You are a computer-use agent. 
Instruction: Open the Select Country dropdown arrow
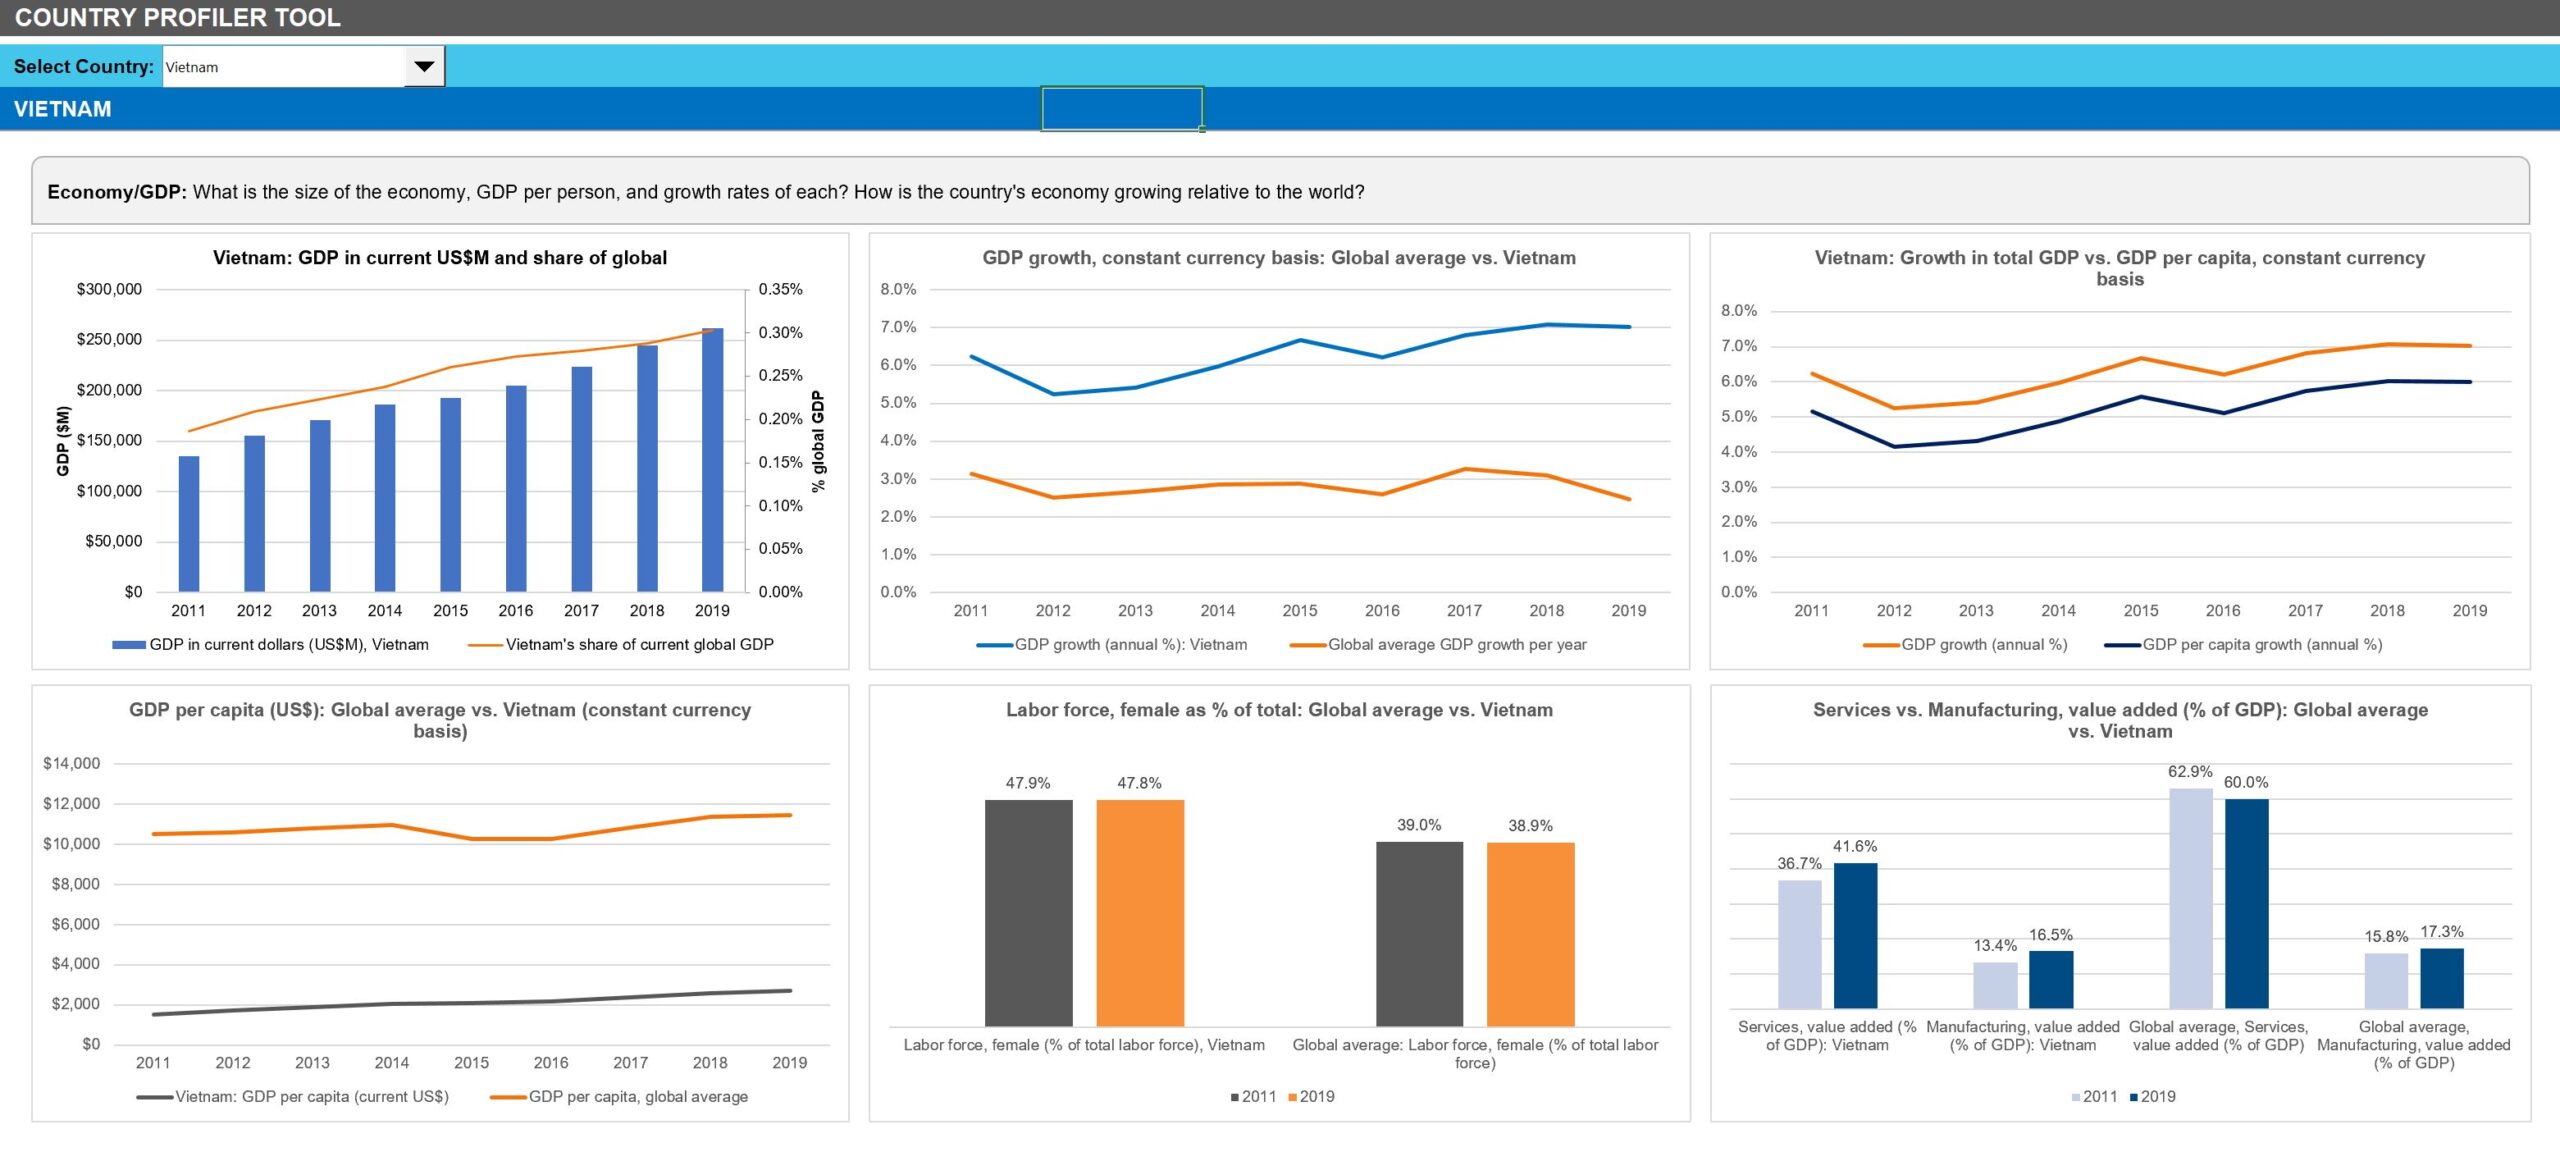click(x=424, y=67)
